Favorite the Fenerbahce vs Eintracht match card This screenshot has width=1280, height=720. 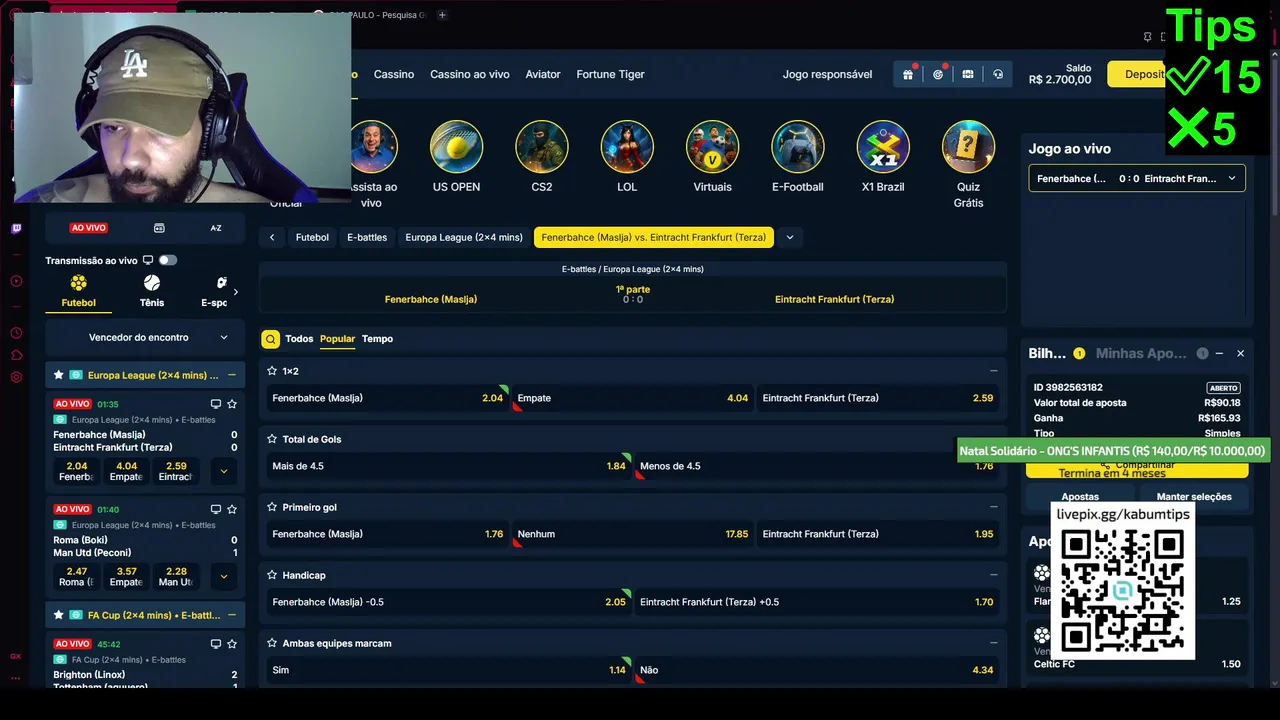pyautogui.click(x=232, y=404)
